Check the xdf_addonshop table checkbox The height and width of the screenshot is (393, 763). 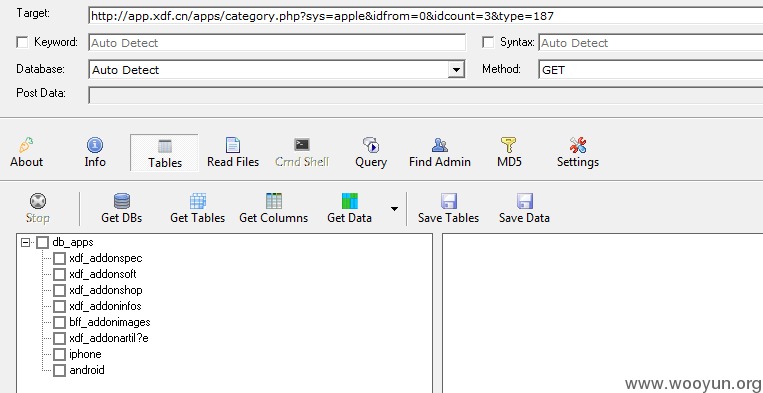[59, 290]
